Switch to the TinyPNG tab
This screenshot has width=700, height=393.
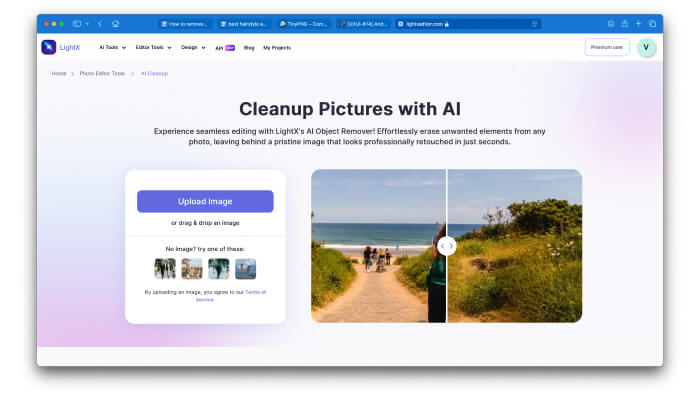tap(304, 24)
